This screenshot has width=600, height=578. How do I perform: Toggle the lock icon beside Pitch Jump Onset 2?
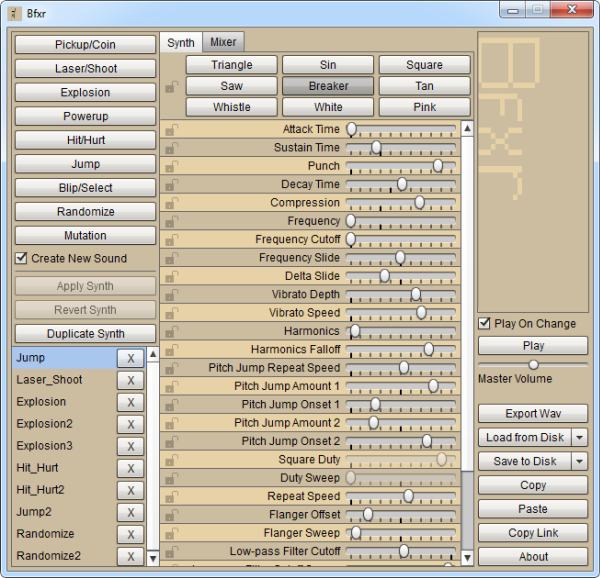coord(171,442)
